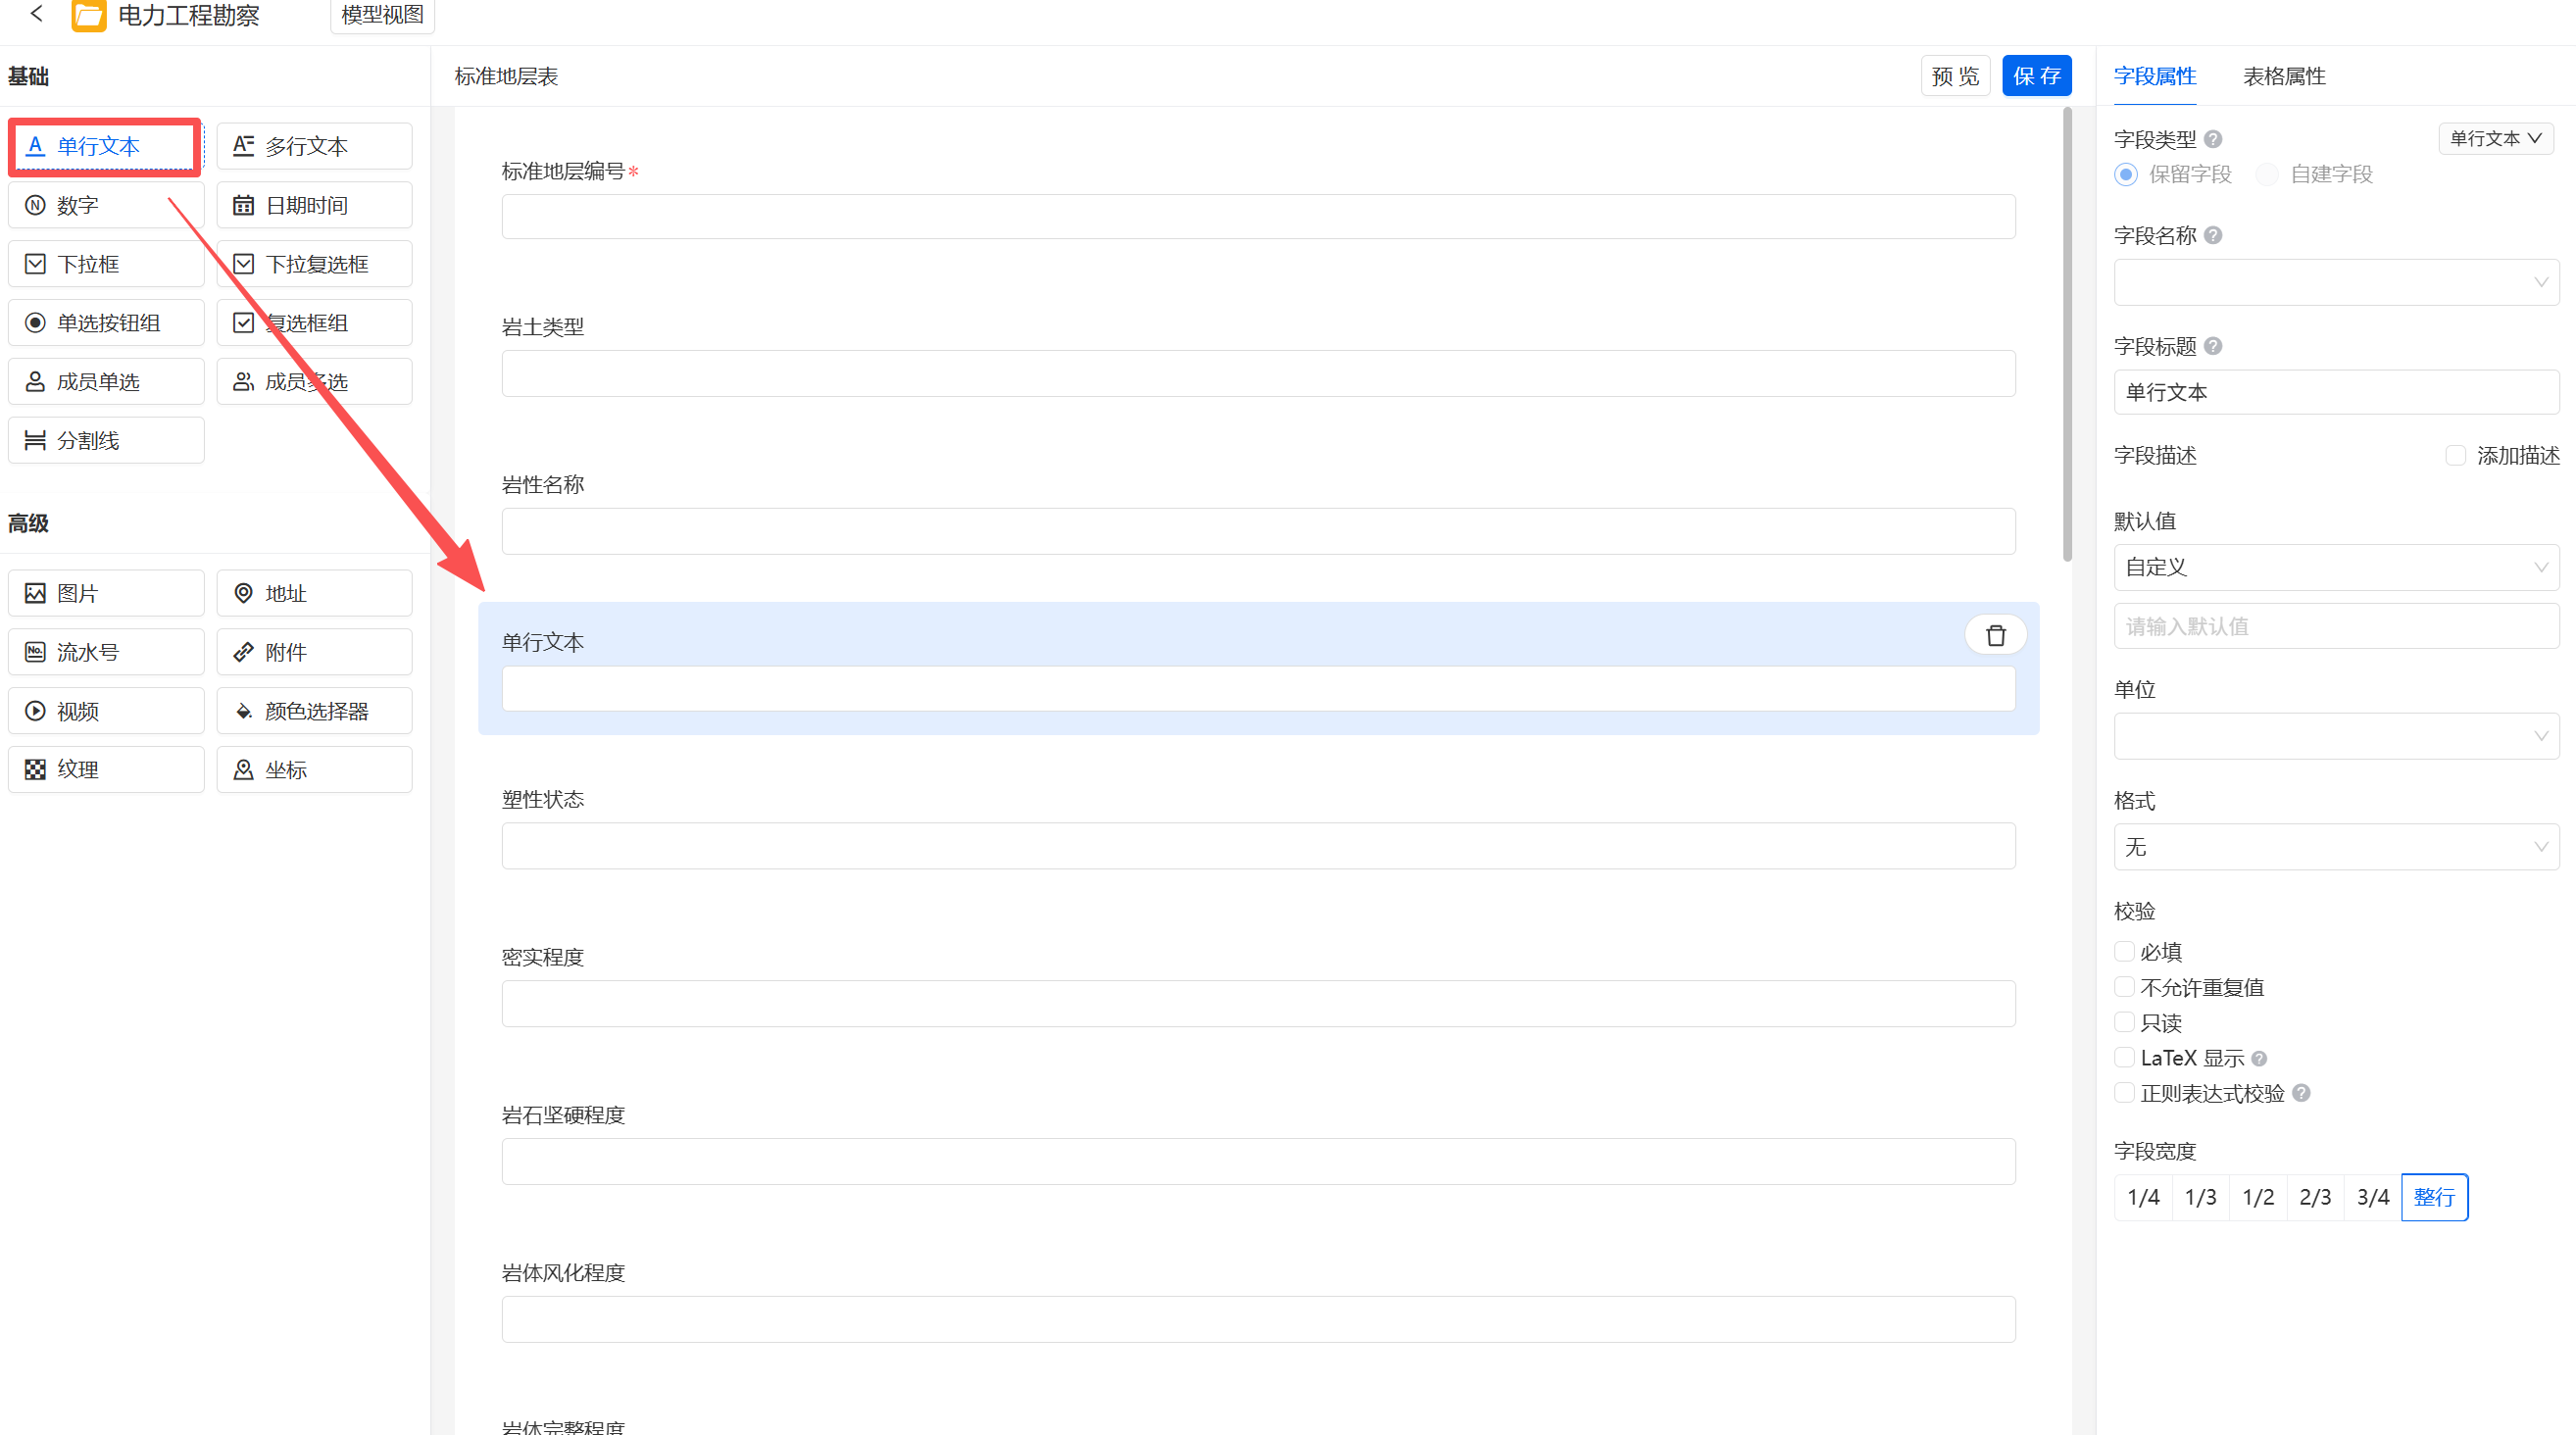This screenshot has height=1435, width=2576.
Task: Add a 单选按钮组 field component
Action: 106,323
